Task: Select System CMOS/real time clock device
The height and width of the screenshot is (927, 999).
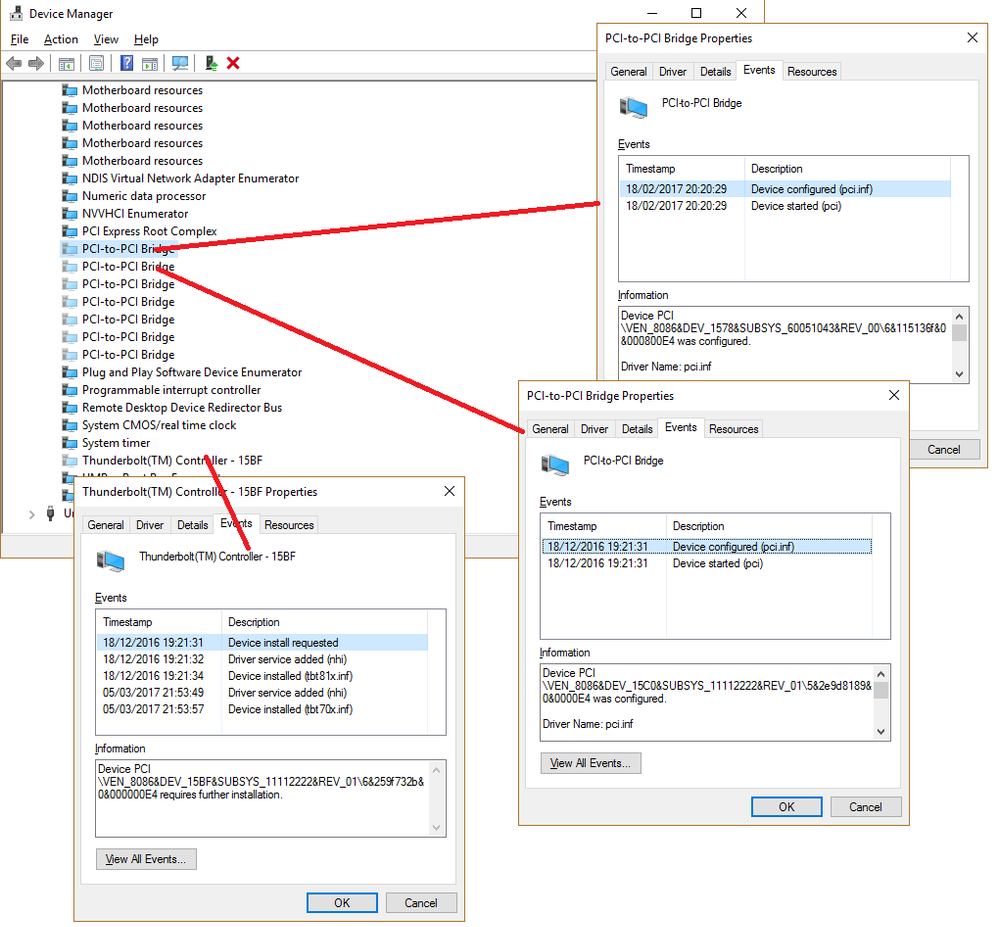Action: (x=159, y=425)
